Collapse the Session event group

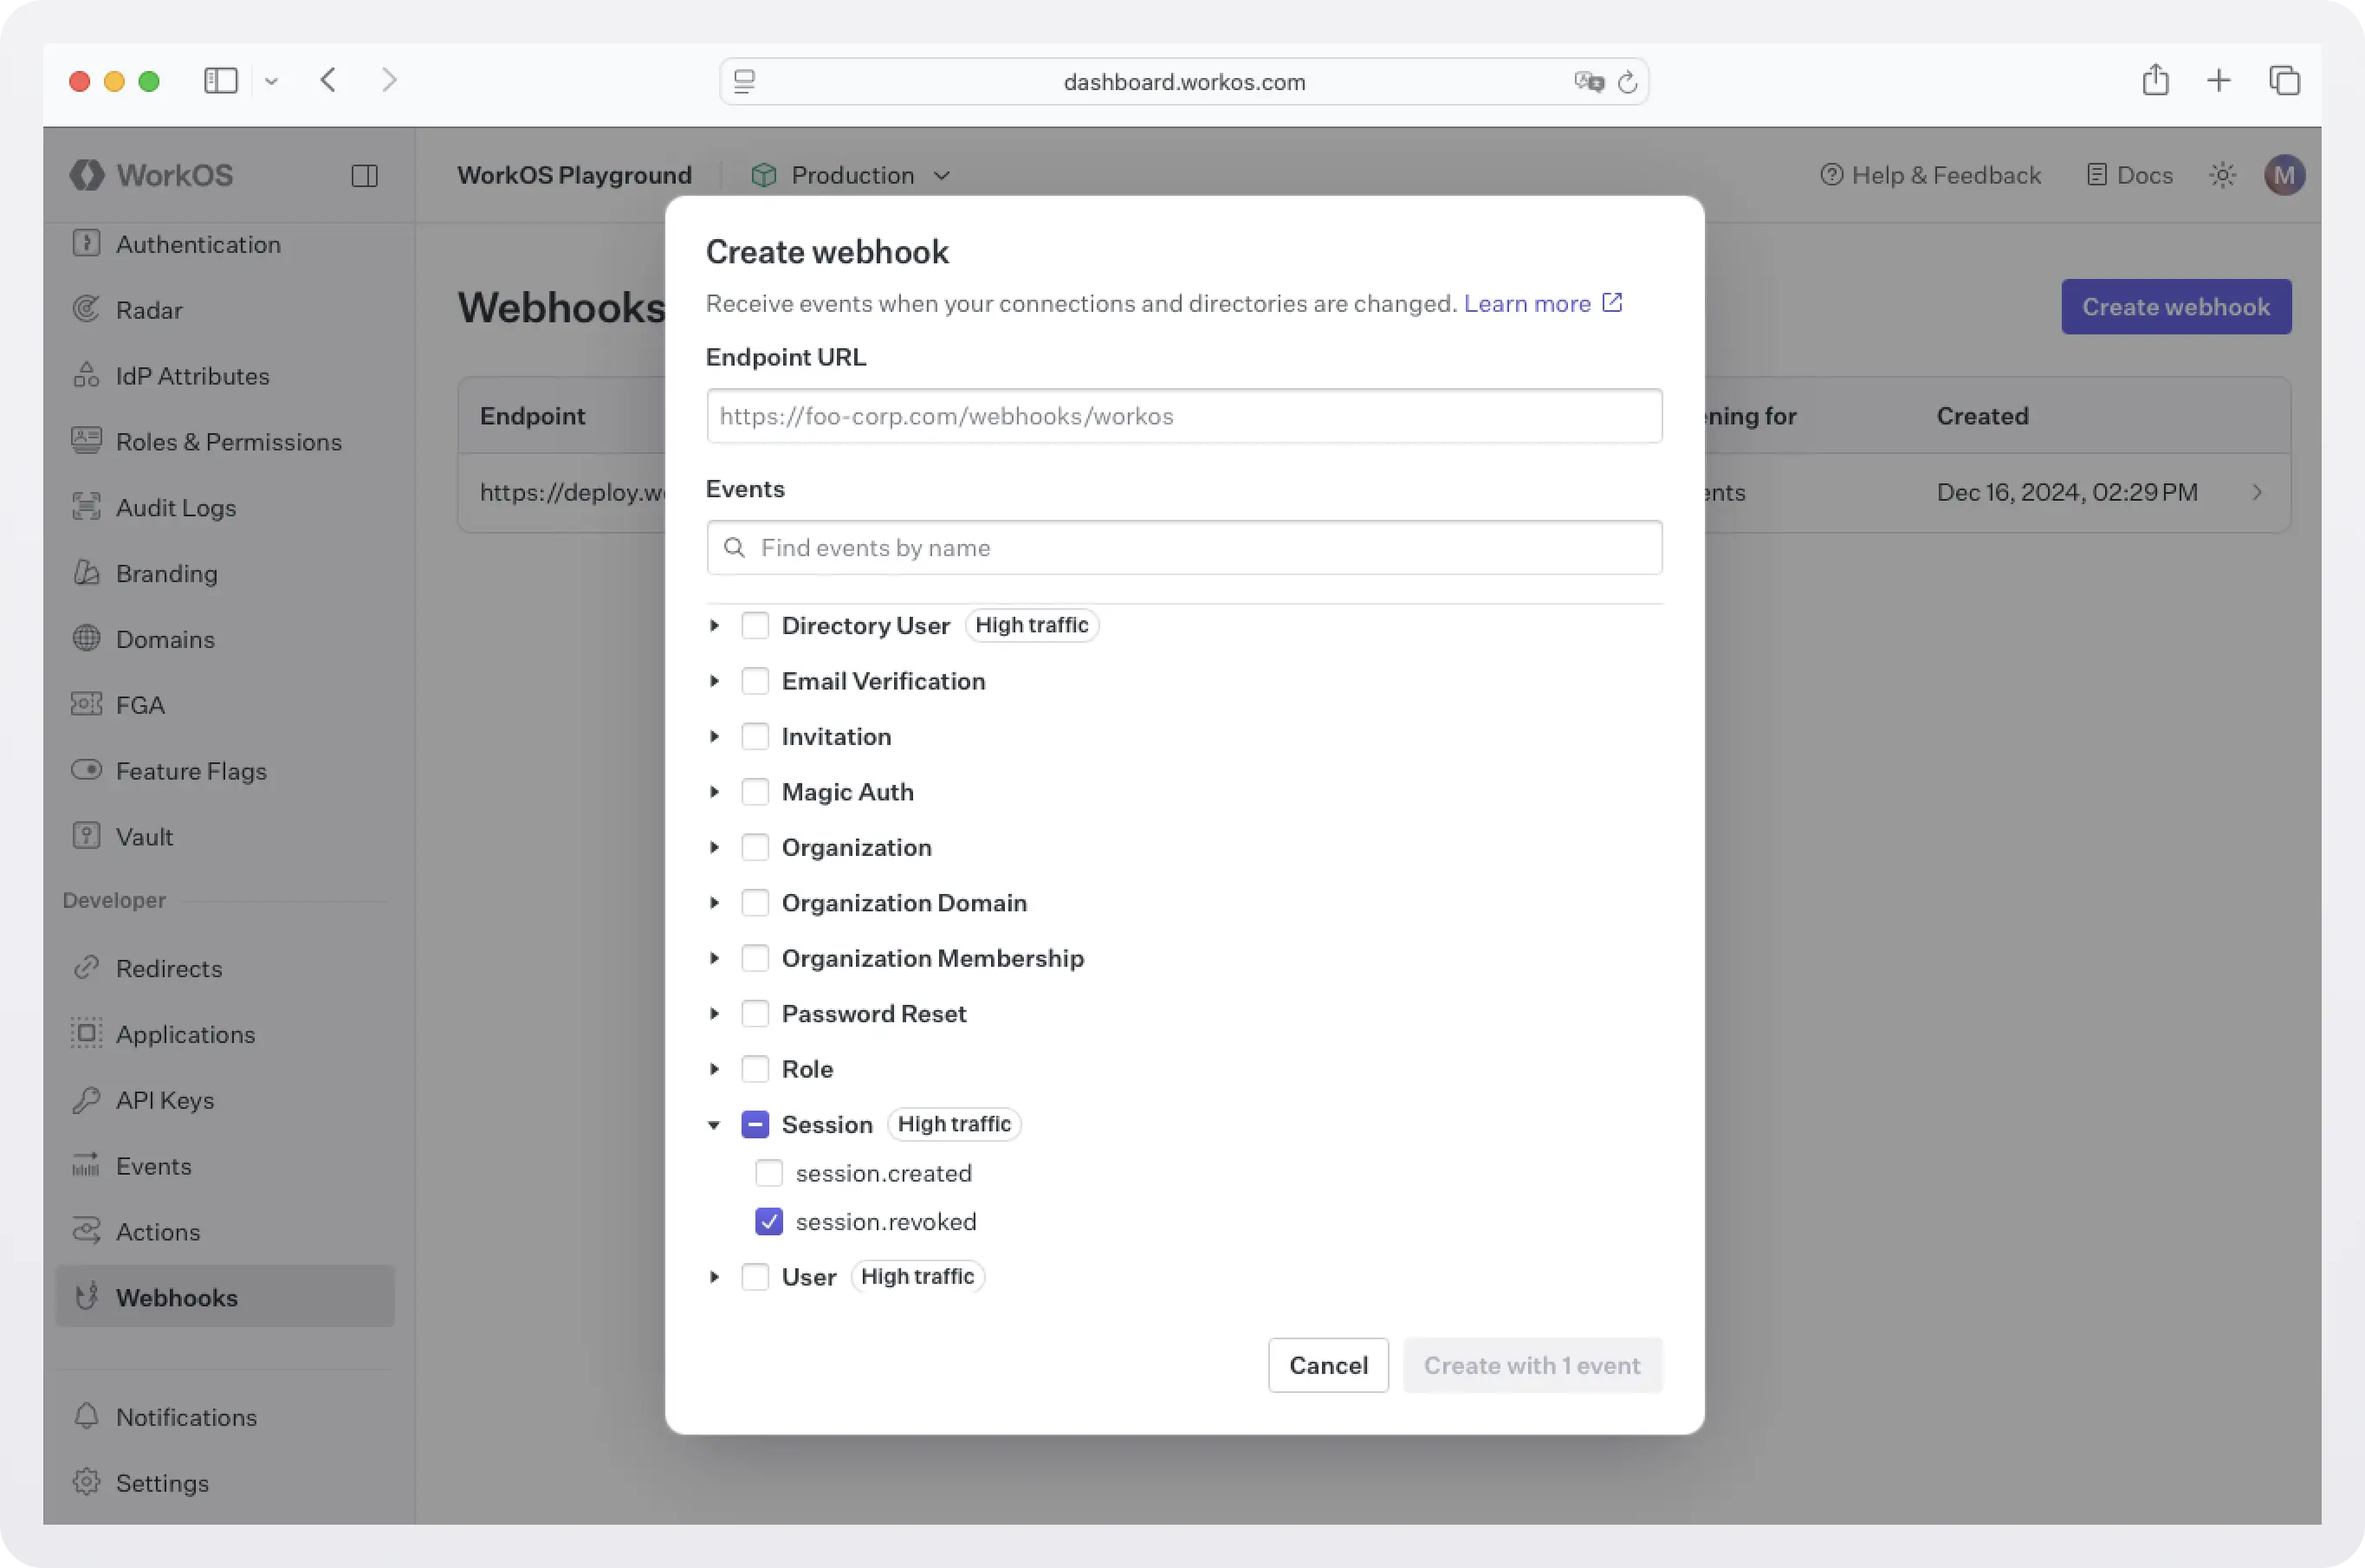(x=714, y=1125)
